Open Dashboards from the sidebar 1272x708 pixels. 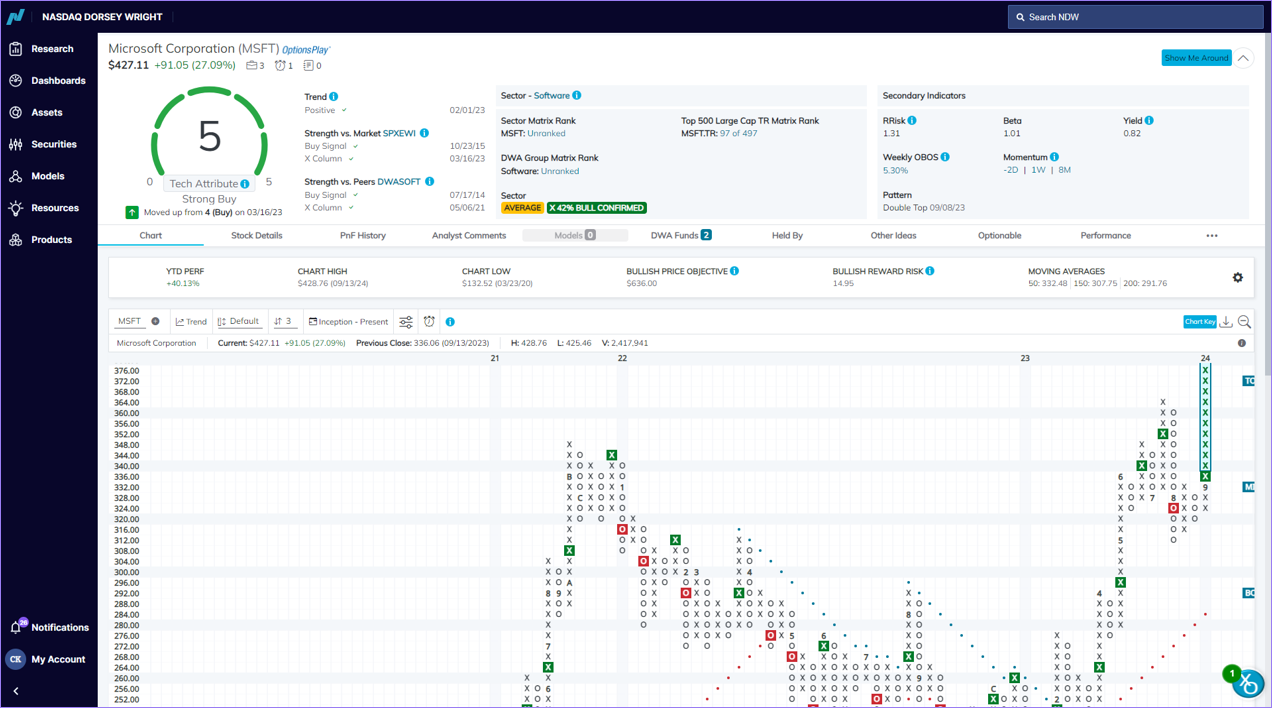pyautogui.click(x=48, y=81)
